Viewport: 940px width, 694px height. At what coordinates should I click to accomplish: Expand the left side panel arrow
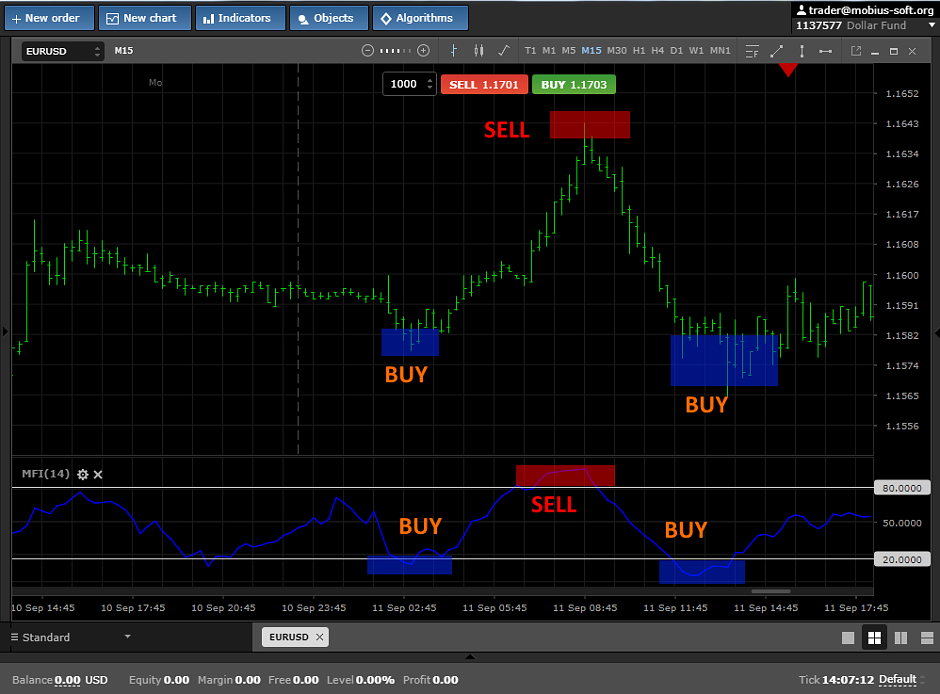point(5,331)
